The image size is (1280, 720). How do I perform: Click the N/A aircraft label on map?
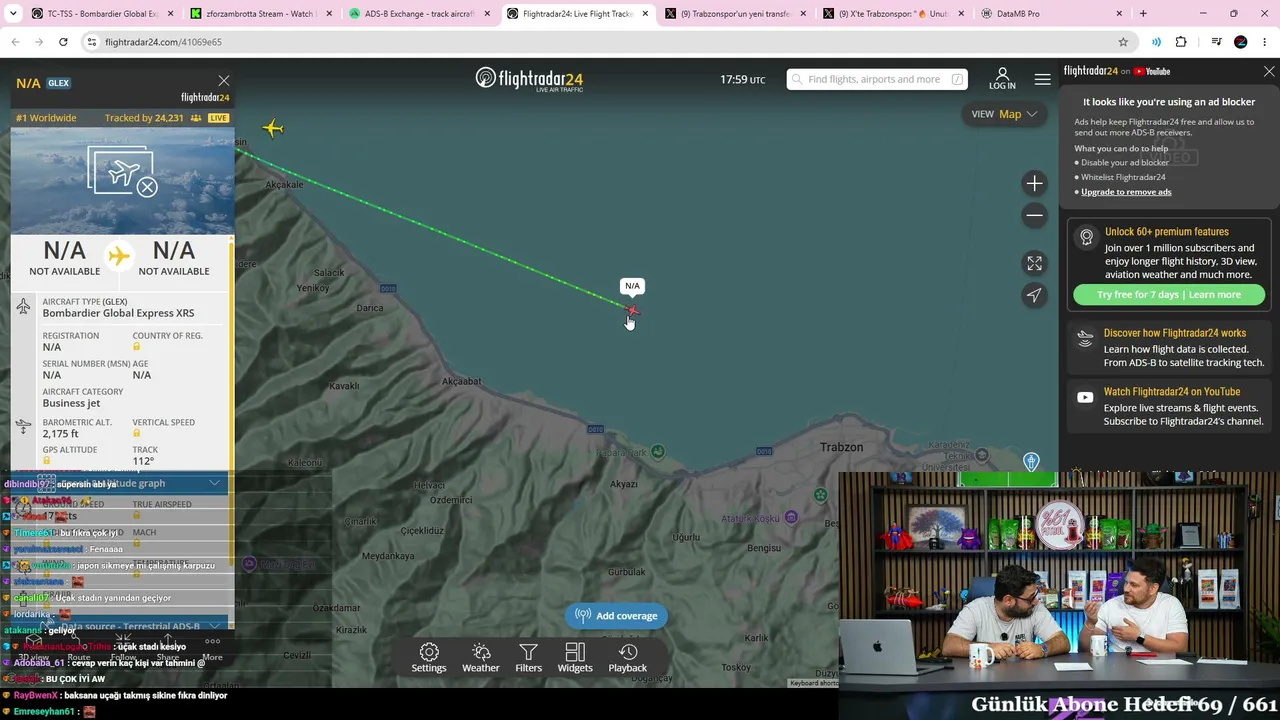pos(632,286)
